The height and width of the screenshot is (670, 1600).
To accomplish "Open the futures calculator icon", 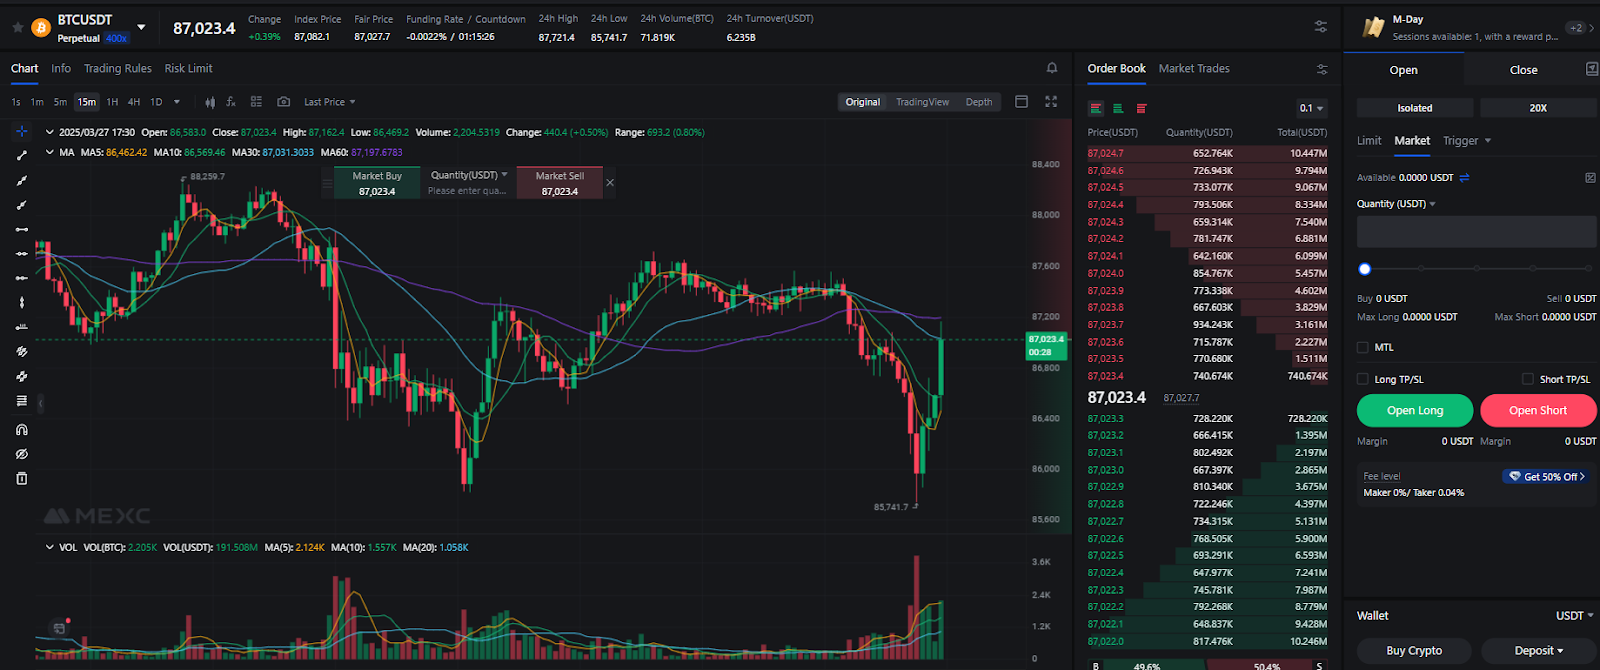I will (1590, 178).
